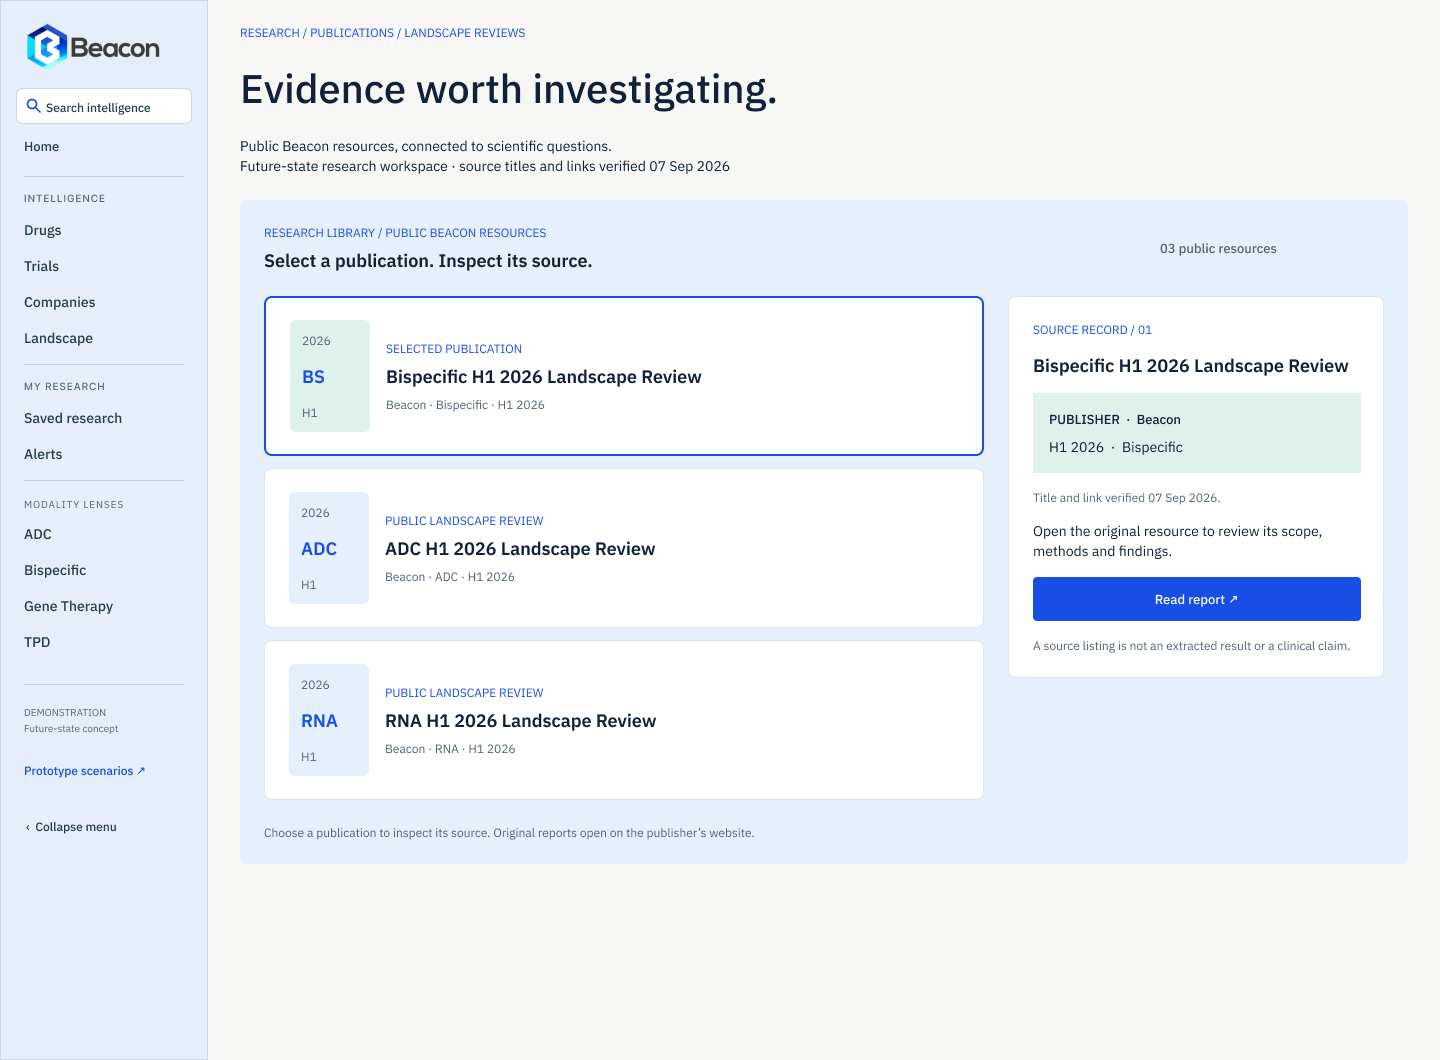Open Saved research

point(73,418)
